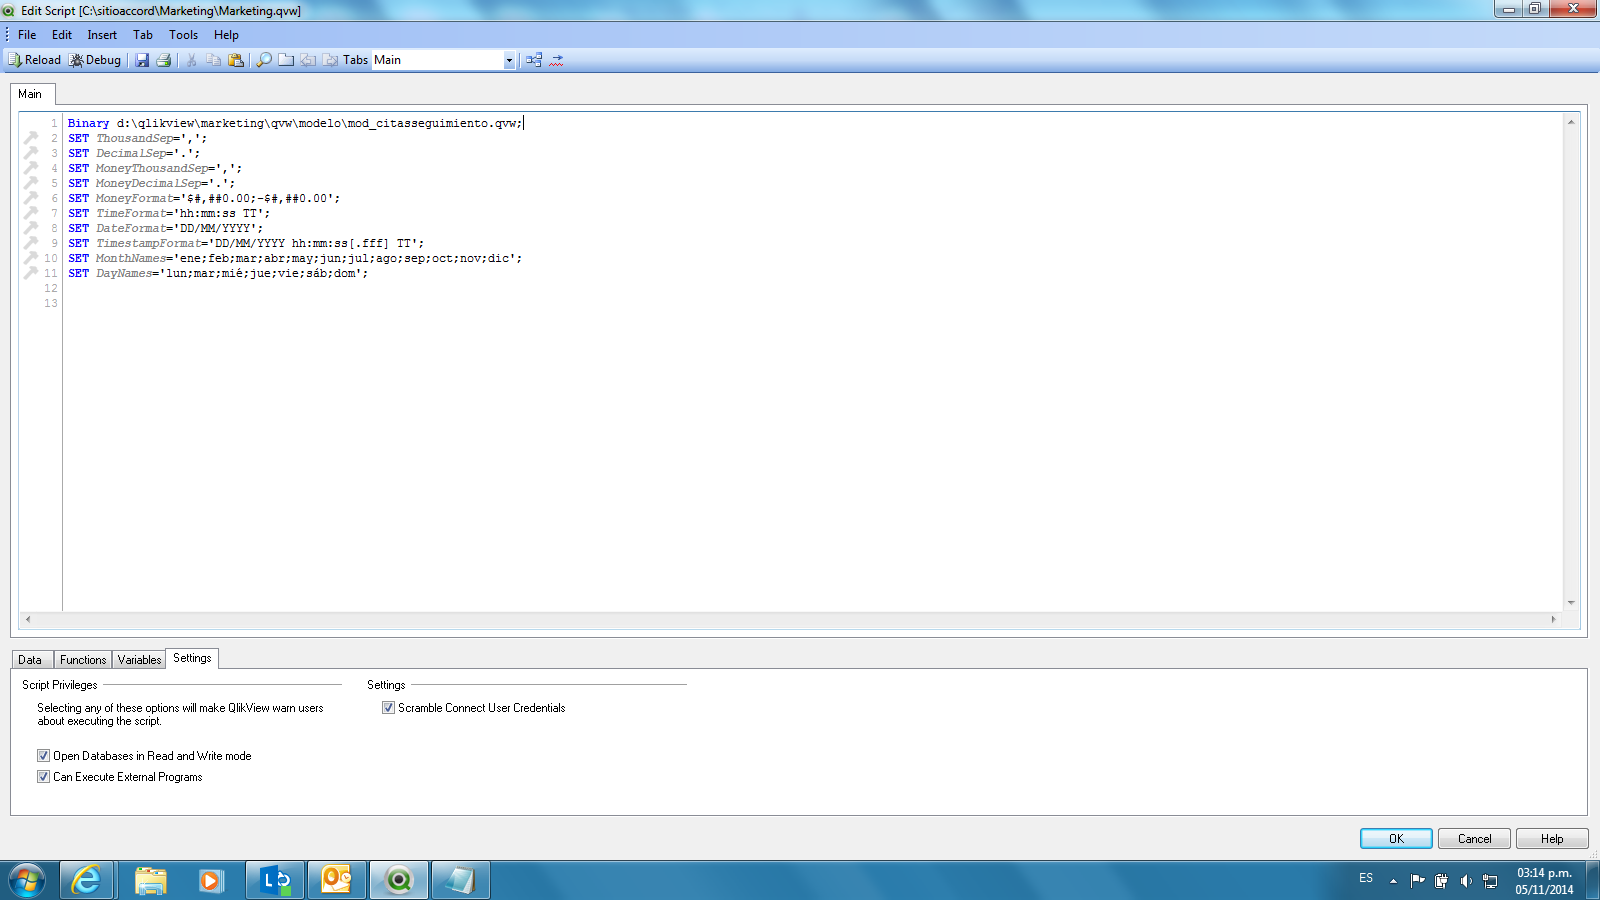Promote the tab left icon
1600x900 pixels.
[x=308, y=60]
